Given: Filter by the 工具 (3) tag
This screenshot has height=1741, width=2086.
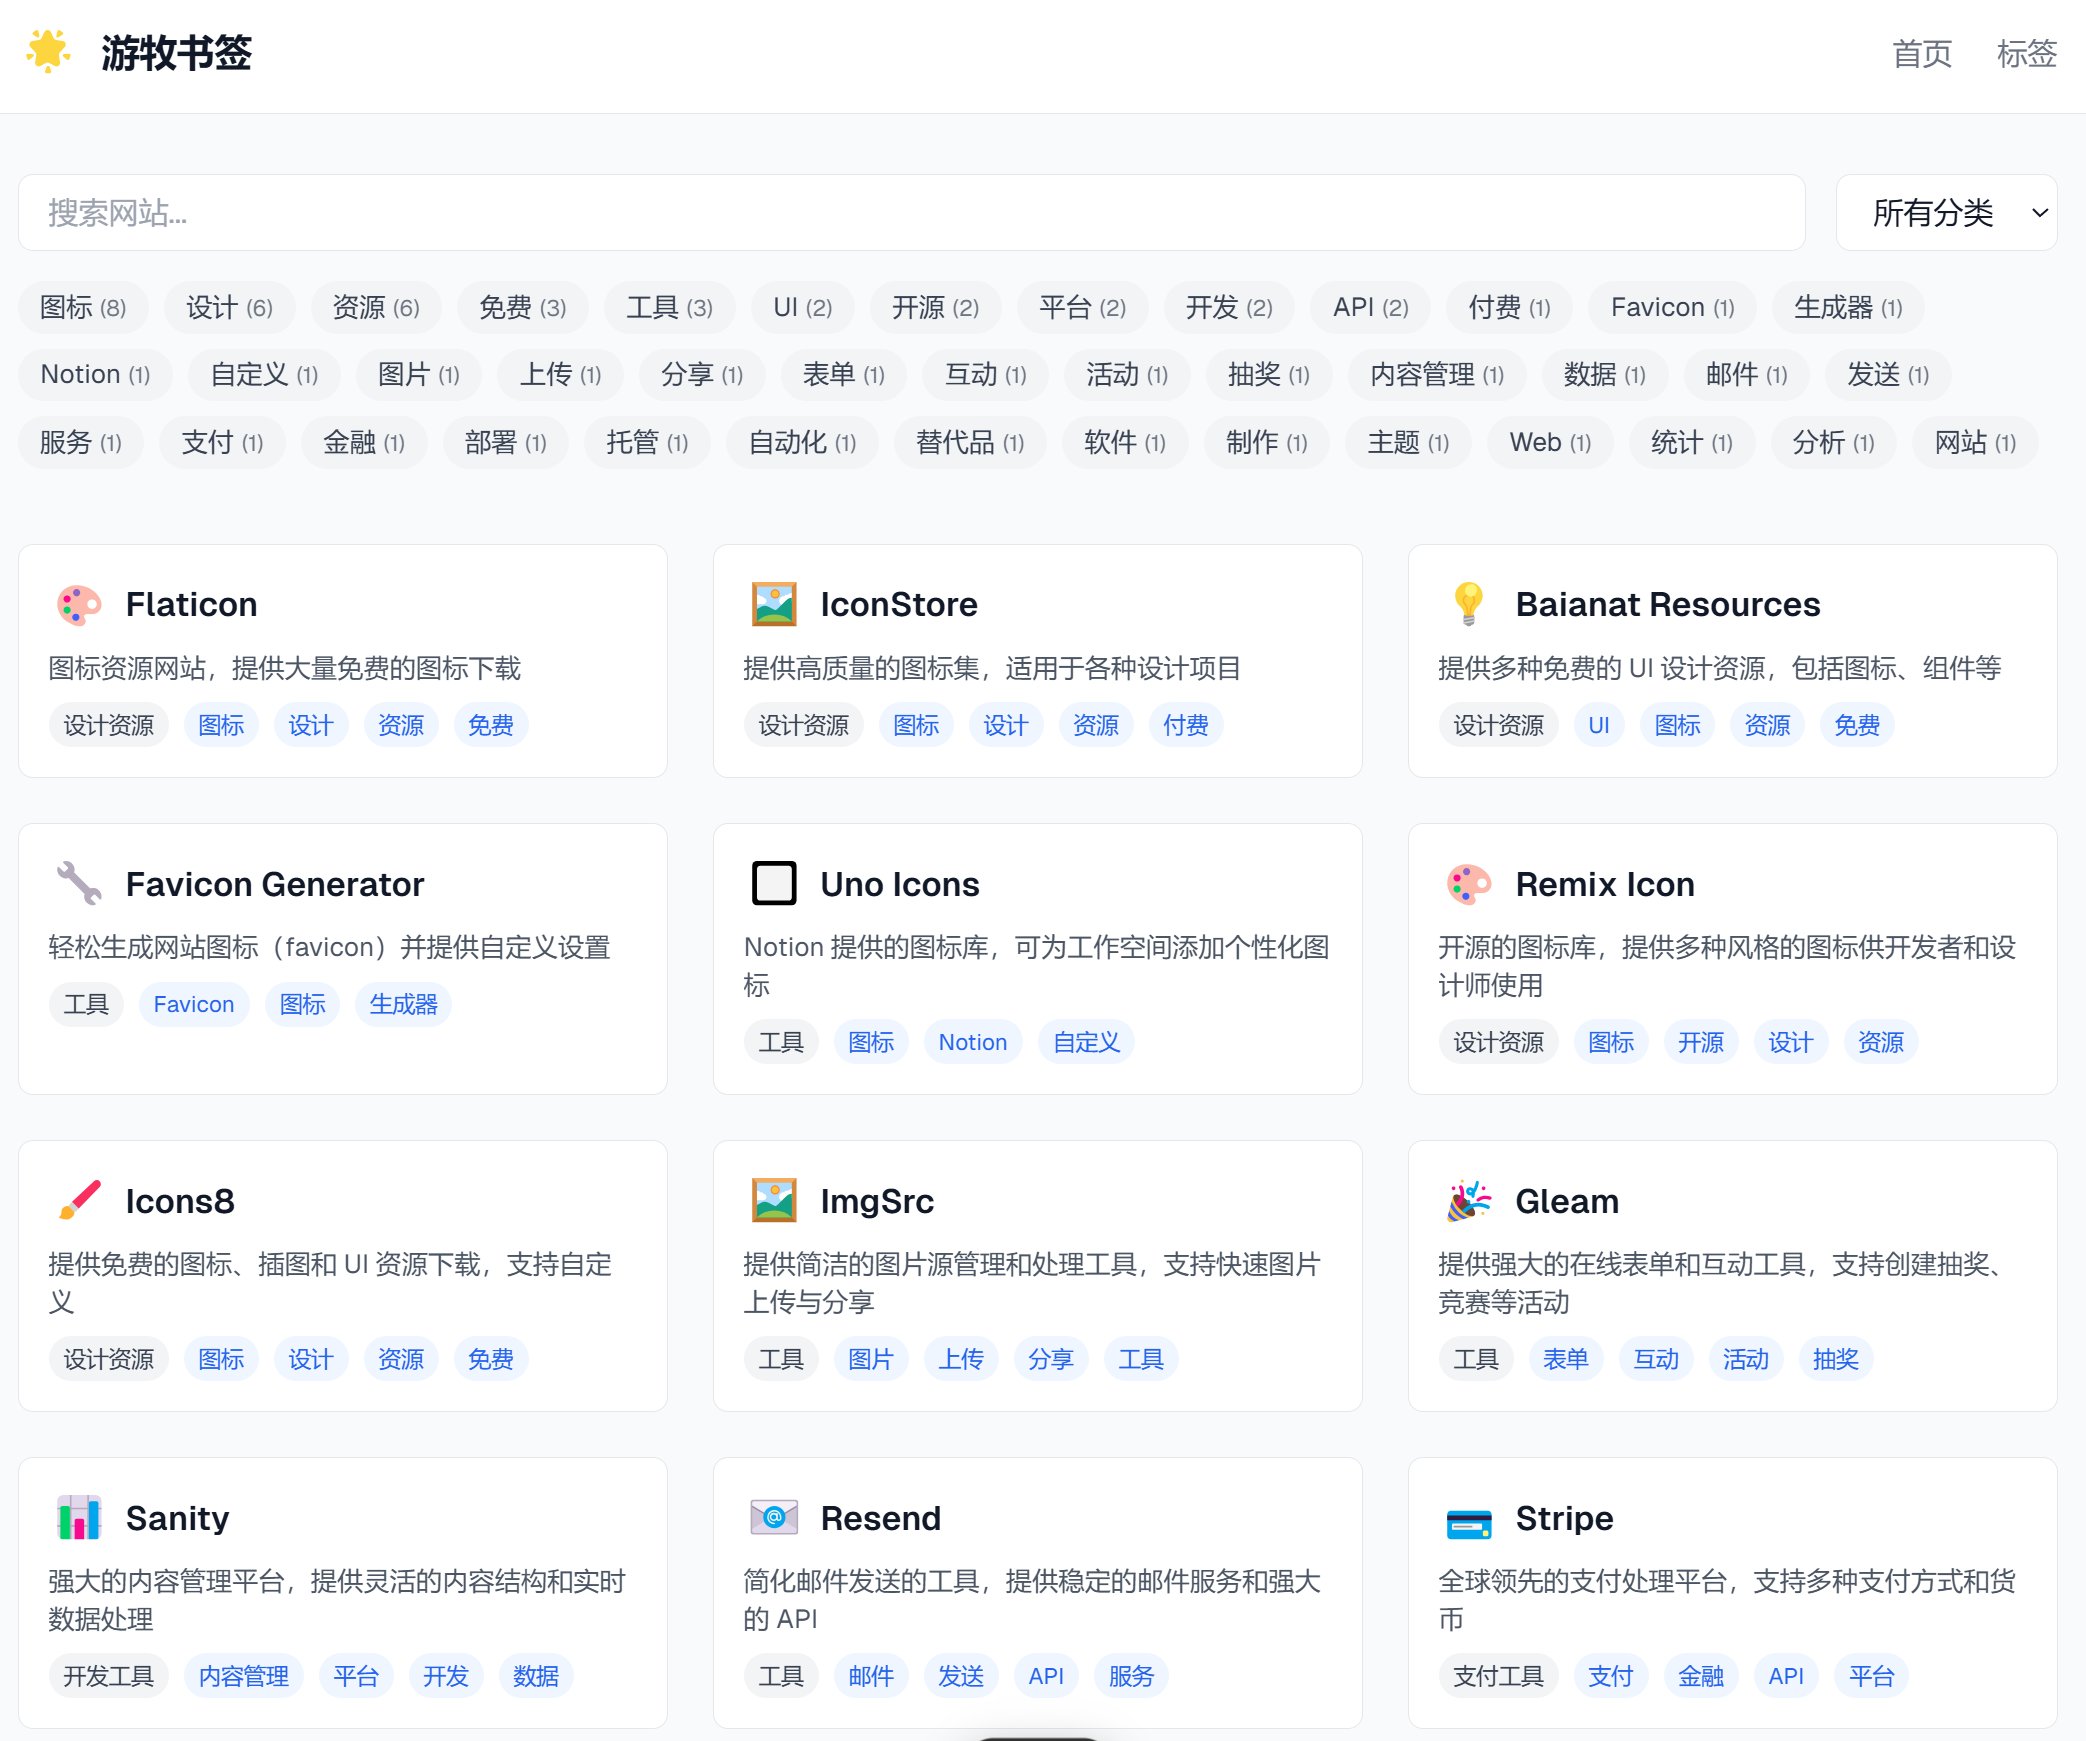Looking at the screenshot, I should [x=669, y=307].
